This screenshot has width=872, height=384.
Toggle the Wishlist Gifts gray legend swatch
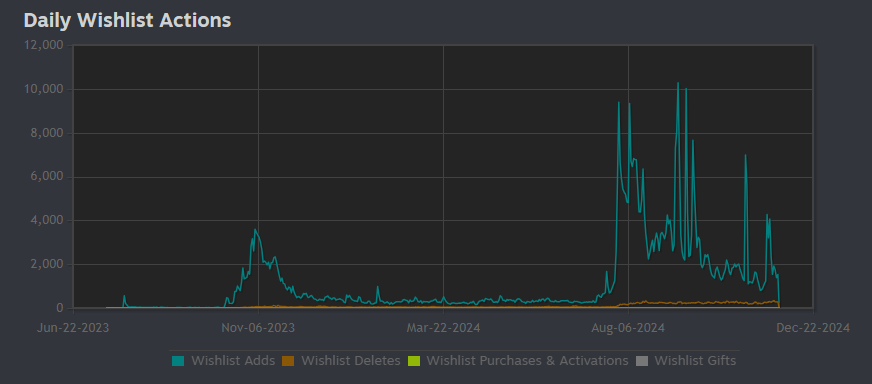pos(642,361)
